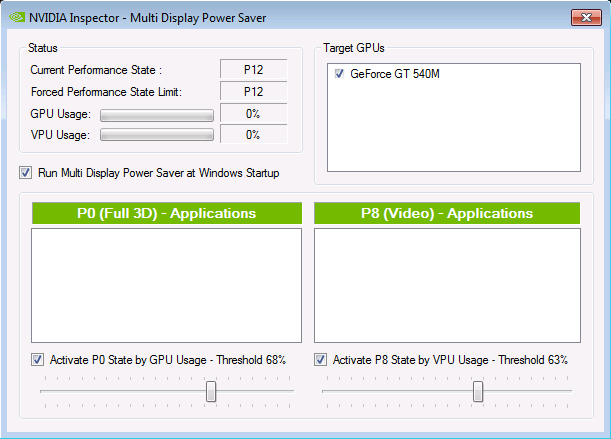The width and height of the screenshot is (611, 439).
Task: Click the P0 (Full 3D) - Applications header
Action: coord(167,213)
